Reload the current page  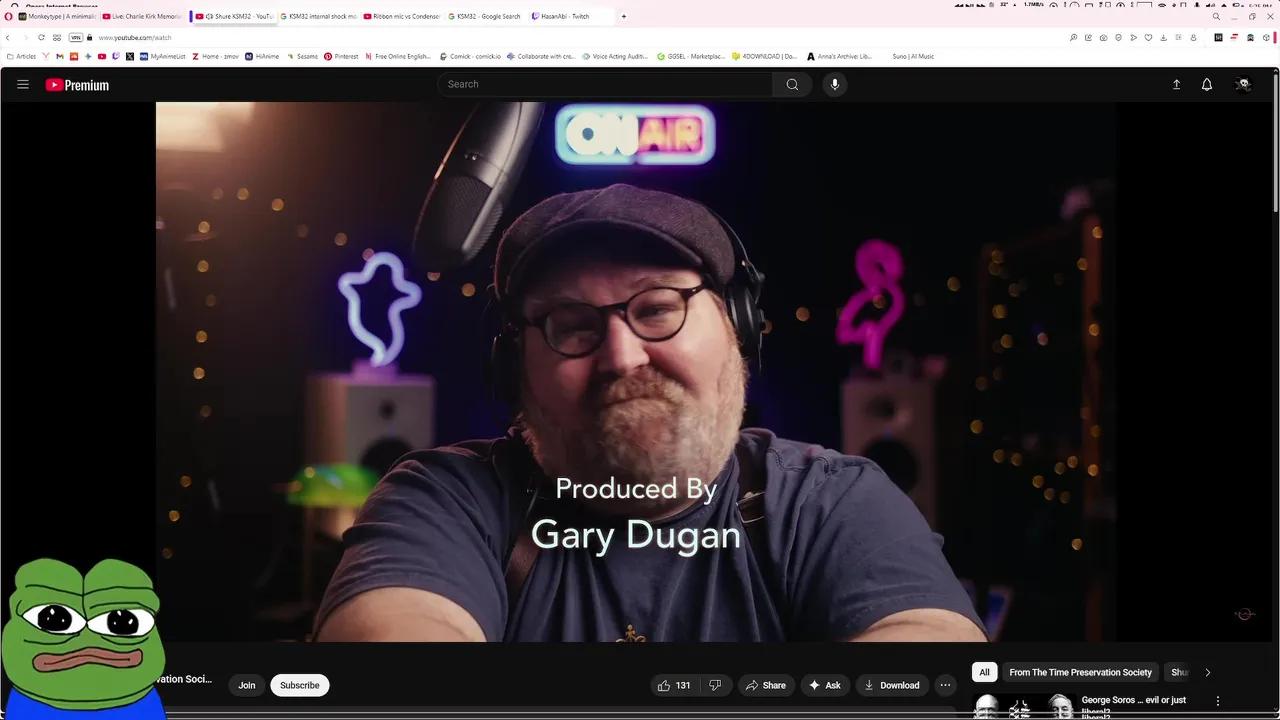tap(41, 38)
